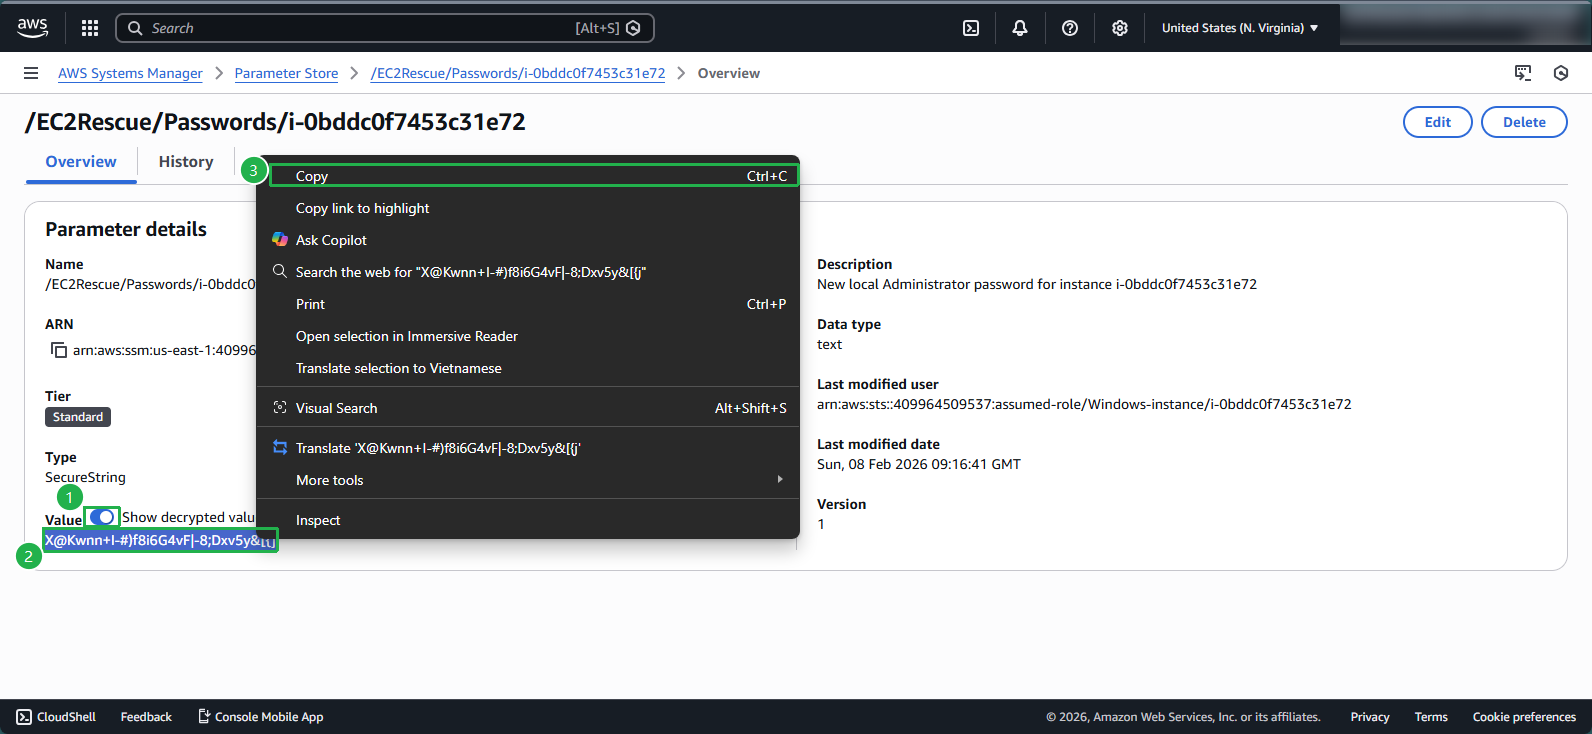Image resolution: width=1592 pixels, height=734 pixels.
Task: Open the side navigation hamburger menu
Action: pyautogui.click(x=31, y=73)
